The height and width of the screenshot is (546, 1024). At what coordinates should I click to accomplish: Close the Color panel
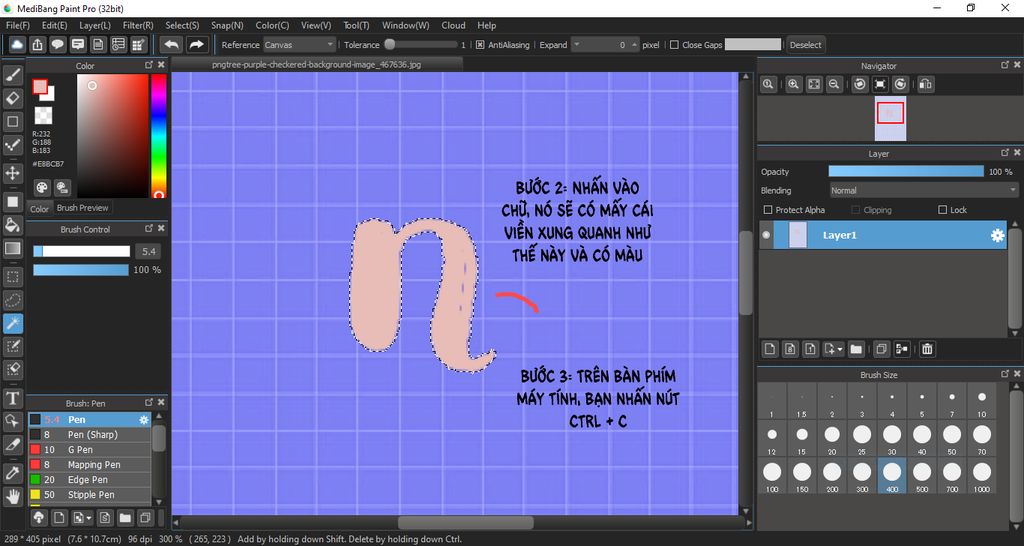(x=161, y=65)
